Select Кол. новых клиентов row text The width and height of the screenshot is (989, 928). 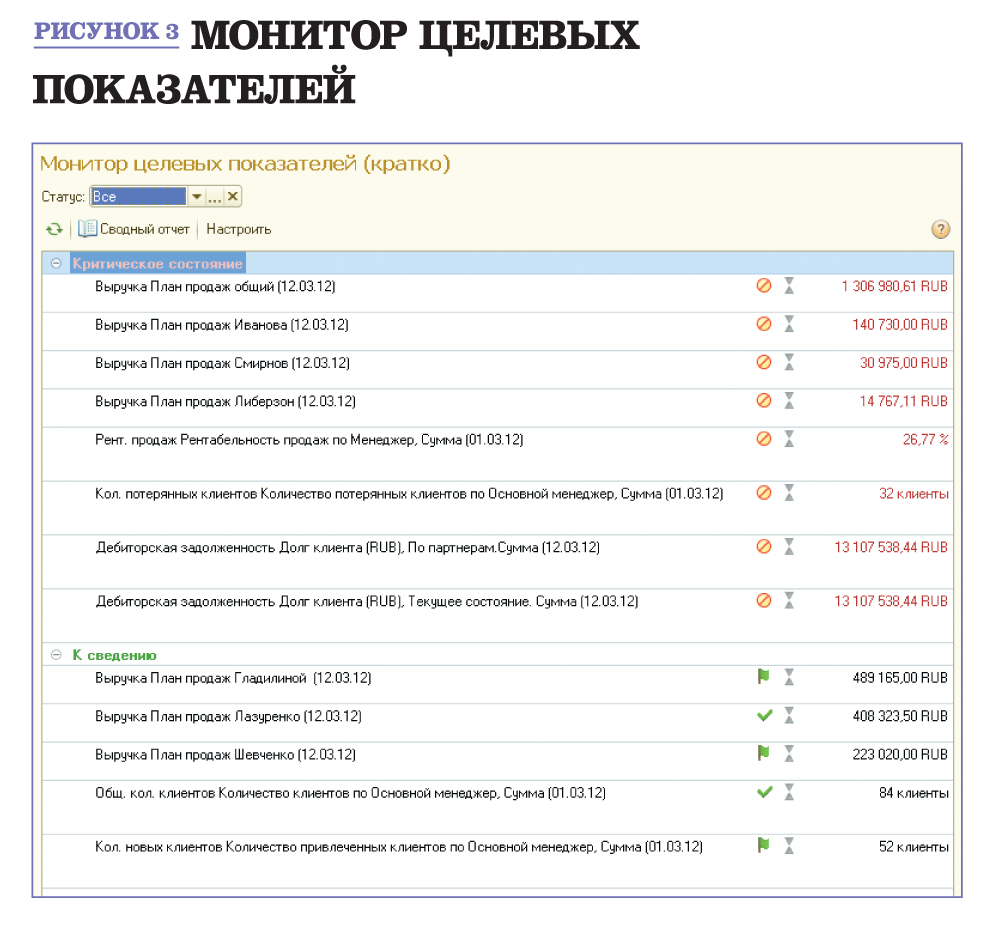[x=399, y=847]
